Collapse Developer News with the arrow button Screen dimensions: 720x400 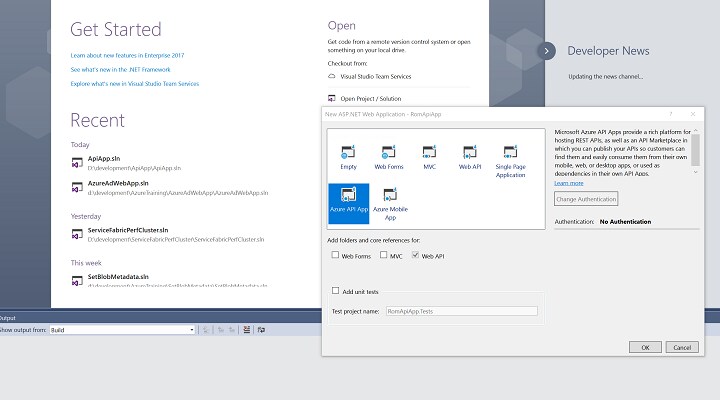click(546, 51)
